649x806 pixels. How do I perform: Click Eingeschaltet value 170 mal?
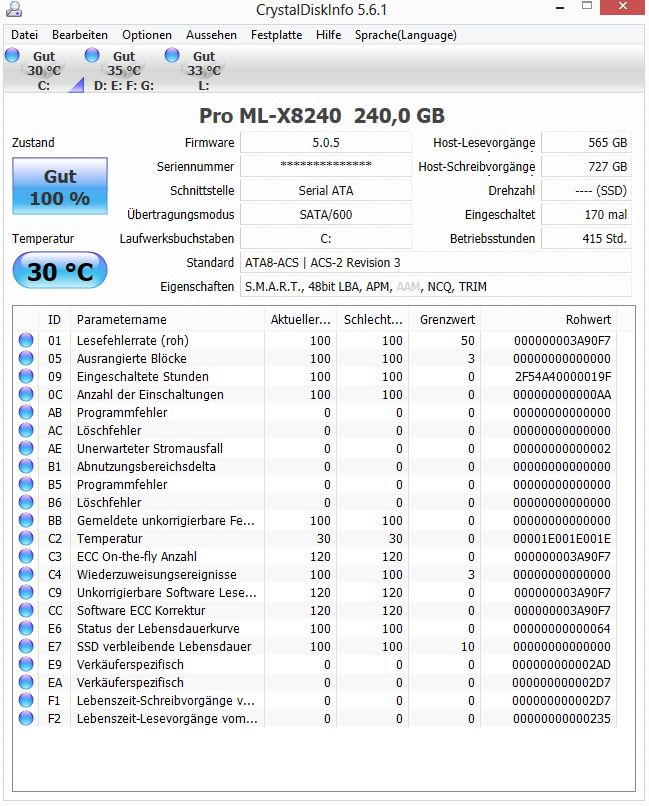tap(586, 214)
